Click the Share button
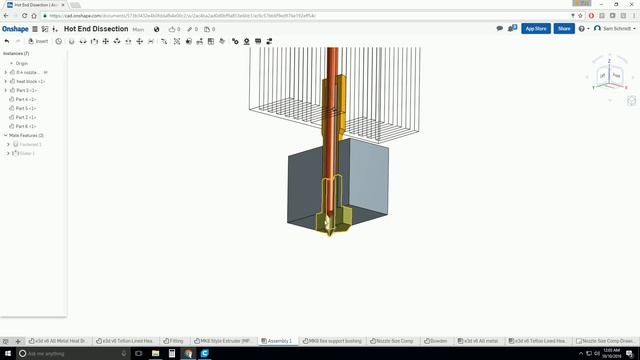Image resolution: width=640 pixels, height=360 pixels. tap(564, 29)
